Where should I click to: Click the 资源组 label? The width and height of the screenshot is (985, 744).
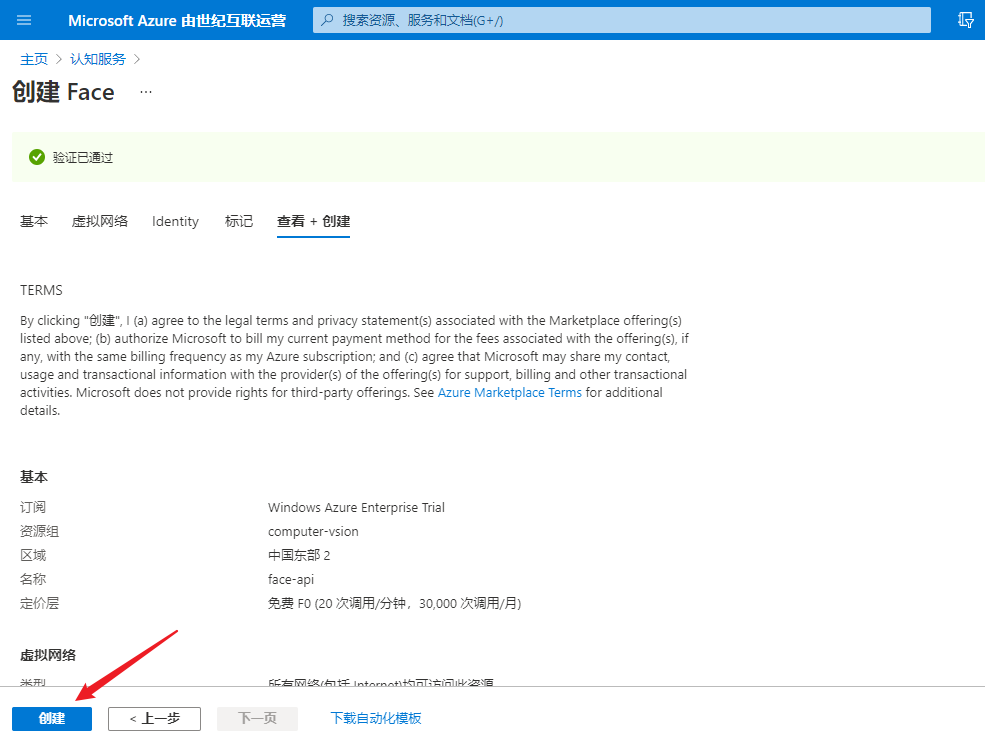point(40,532)
